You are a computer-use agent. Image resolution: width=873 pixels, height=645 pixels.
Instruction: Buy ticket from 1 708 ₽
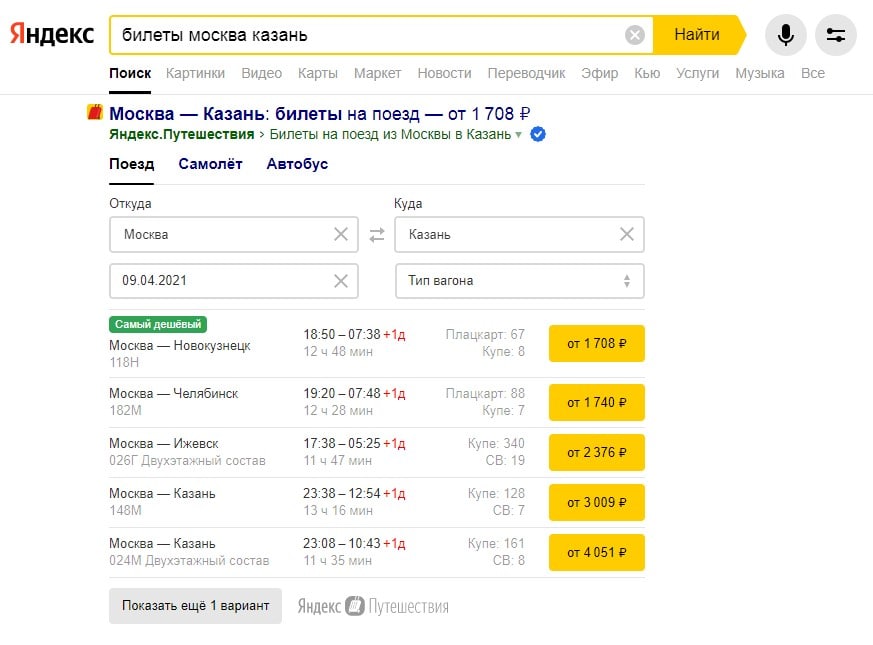click(596, 343)
